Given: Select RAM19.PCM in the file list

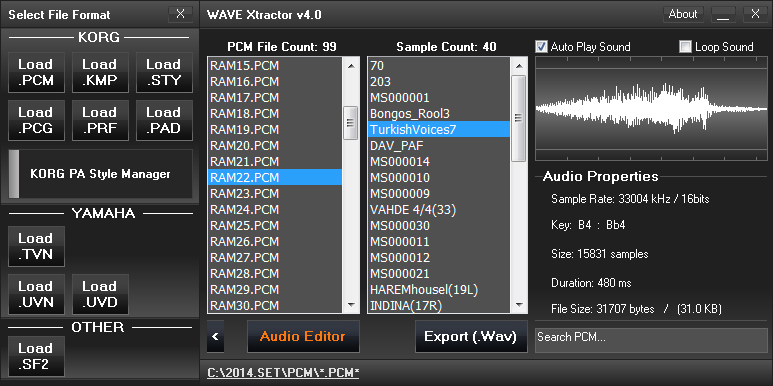Looking at the screenshot, I should click(x=275, y=130).
